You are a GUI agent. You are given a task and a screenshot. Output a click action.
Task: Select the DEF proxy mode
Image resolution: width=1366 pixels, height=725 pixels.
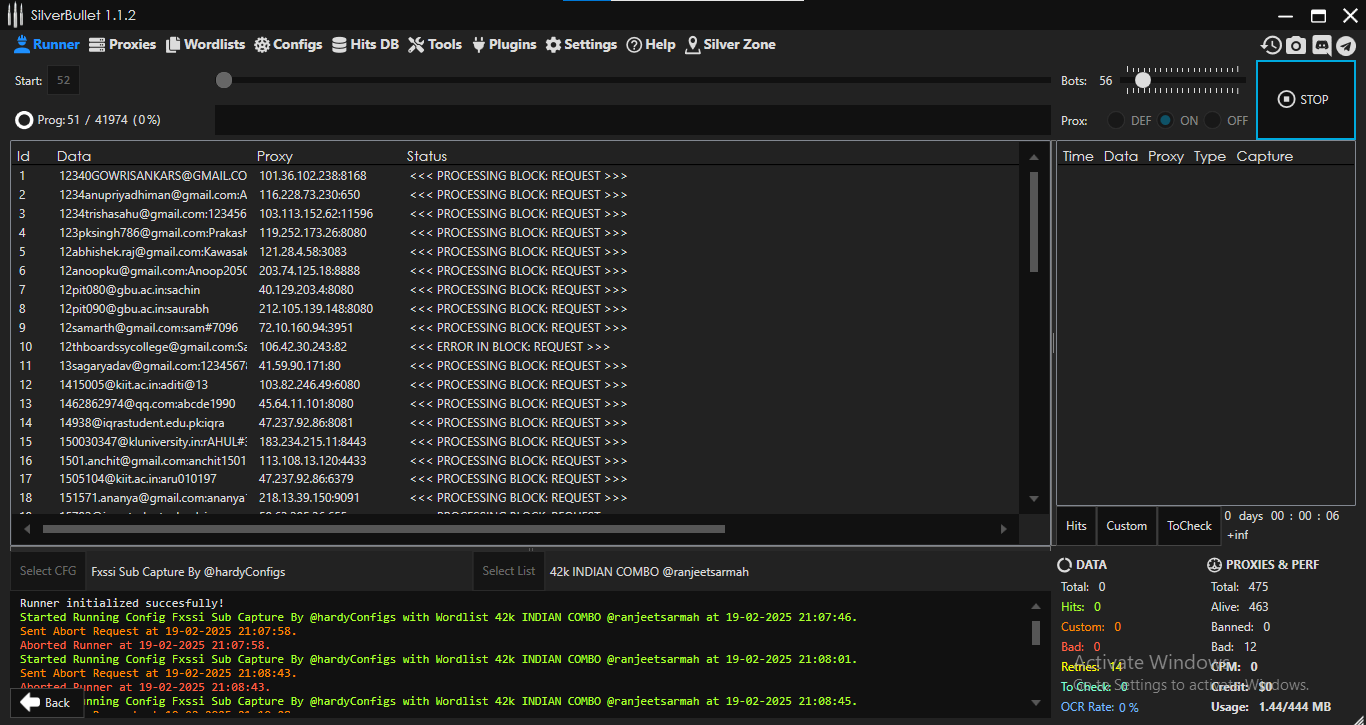tap(1116, 120)
